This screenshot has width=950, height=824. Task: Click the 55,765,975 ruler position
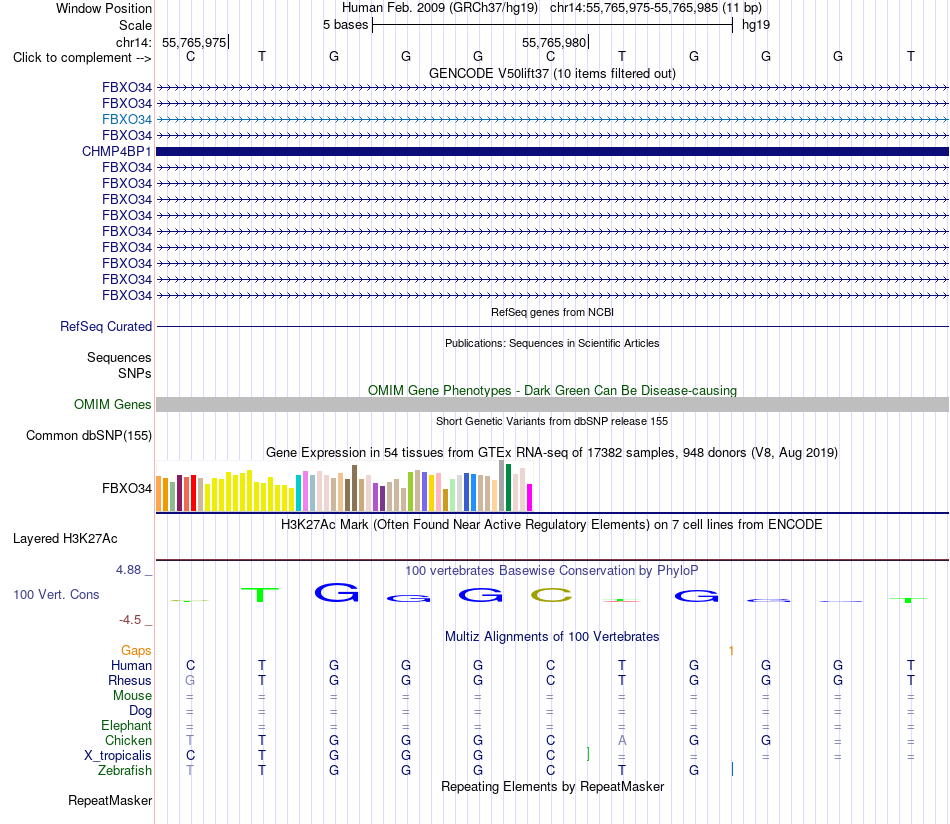click(194, 42)
